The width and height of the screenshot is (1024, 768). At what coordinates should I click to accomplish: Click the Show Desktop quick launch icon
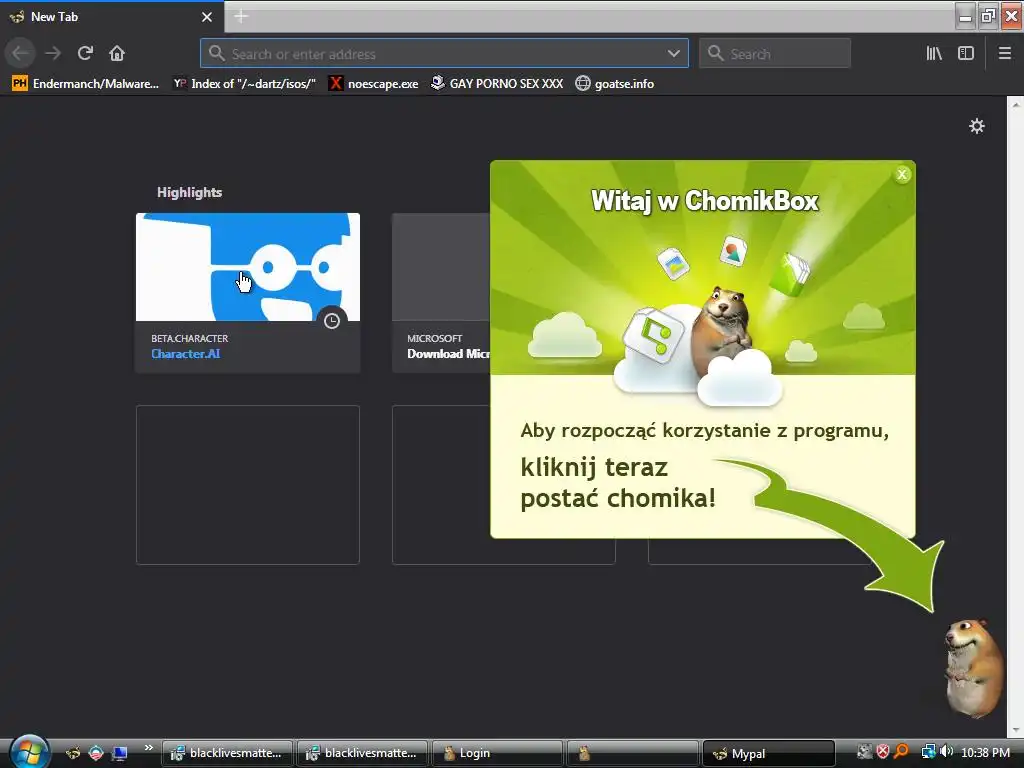[119, 753]
